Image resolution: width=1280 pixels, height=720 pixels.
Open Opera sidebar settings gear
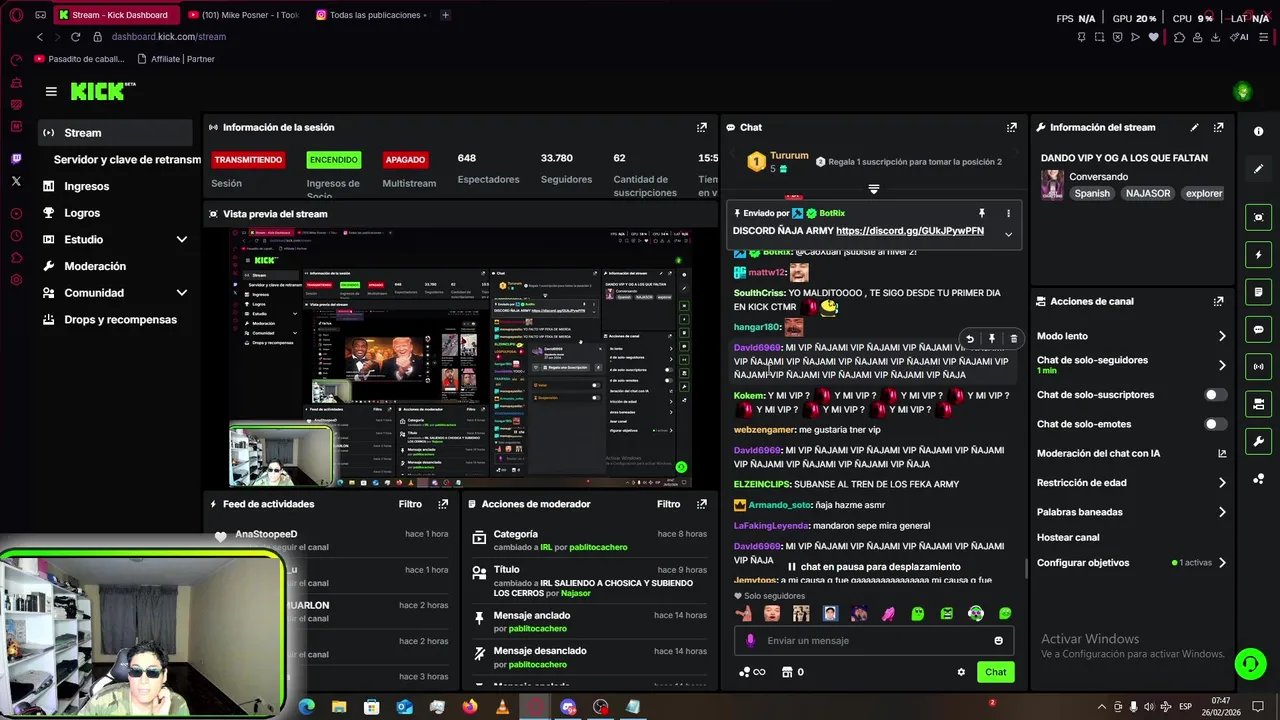click(16, 279)
